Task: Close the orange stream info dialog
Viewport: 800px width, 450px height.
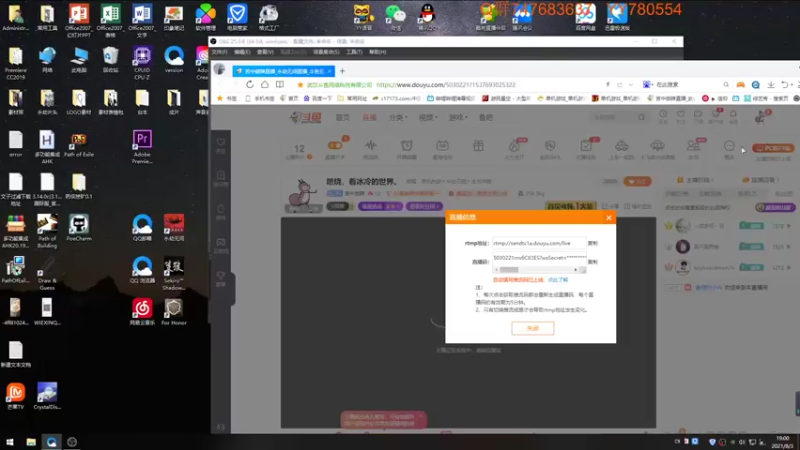Action: tap(609, 218)
